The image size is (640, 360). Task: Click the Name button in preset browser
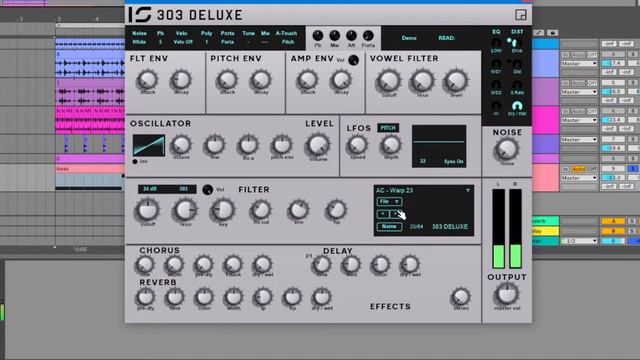pos(389,227)
